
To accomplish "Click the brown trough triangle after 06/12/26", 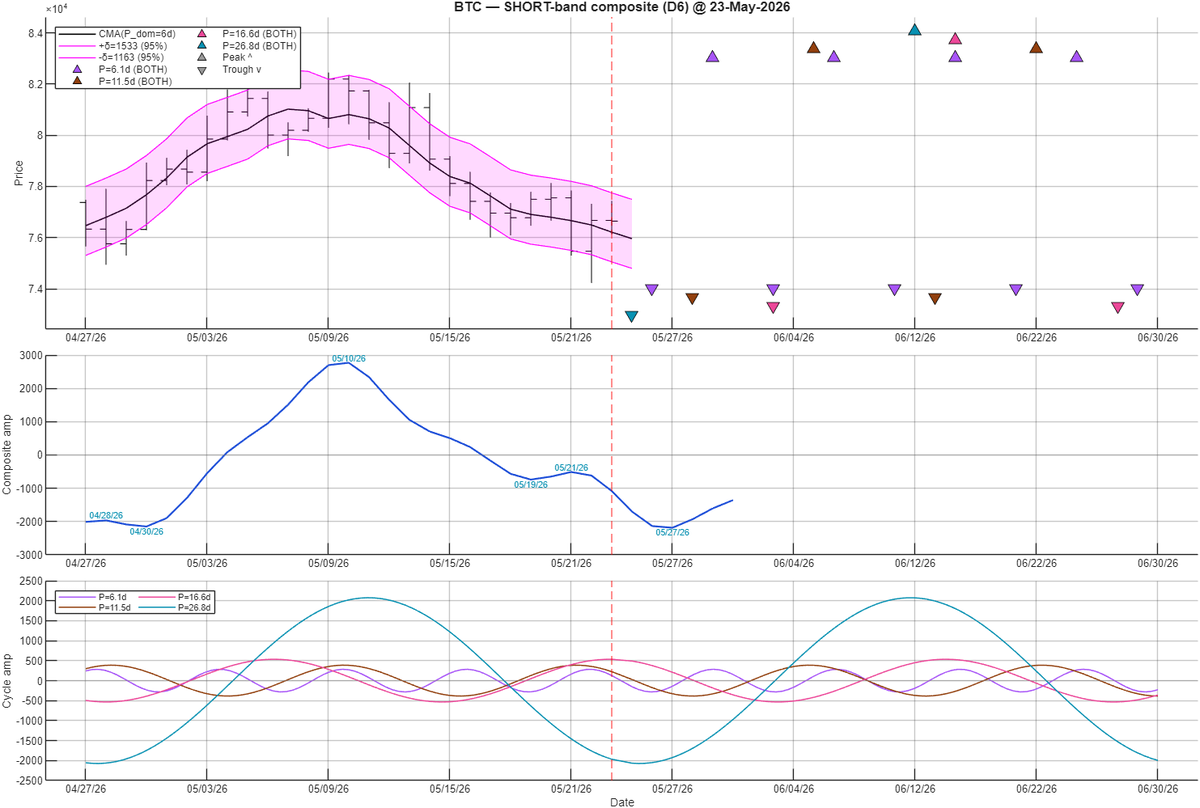I will point(934,298).
